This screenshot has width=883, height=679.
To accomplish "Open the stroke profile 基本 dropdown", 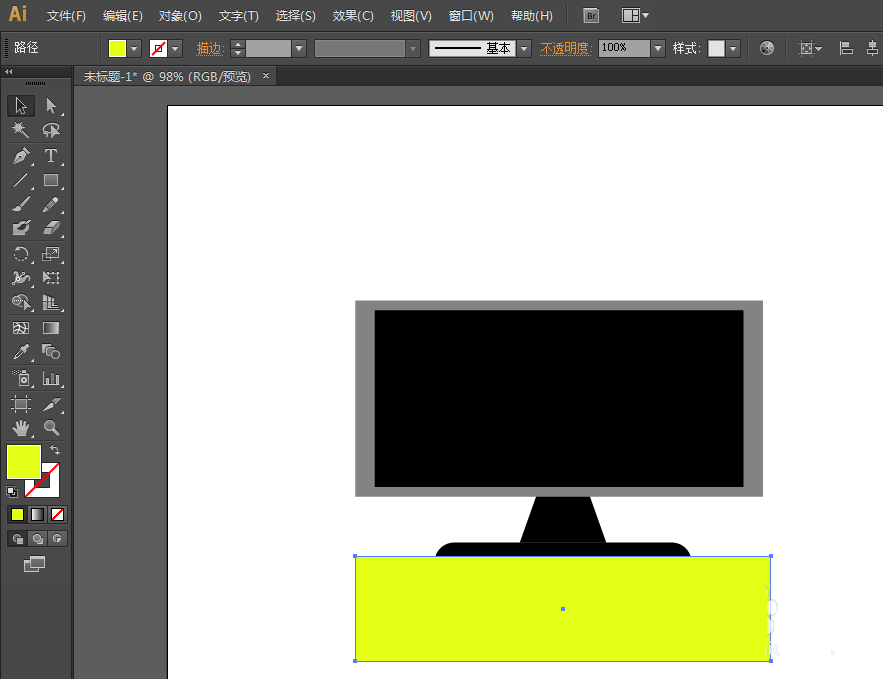I will tap(523, 48).
